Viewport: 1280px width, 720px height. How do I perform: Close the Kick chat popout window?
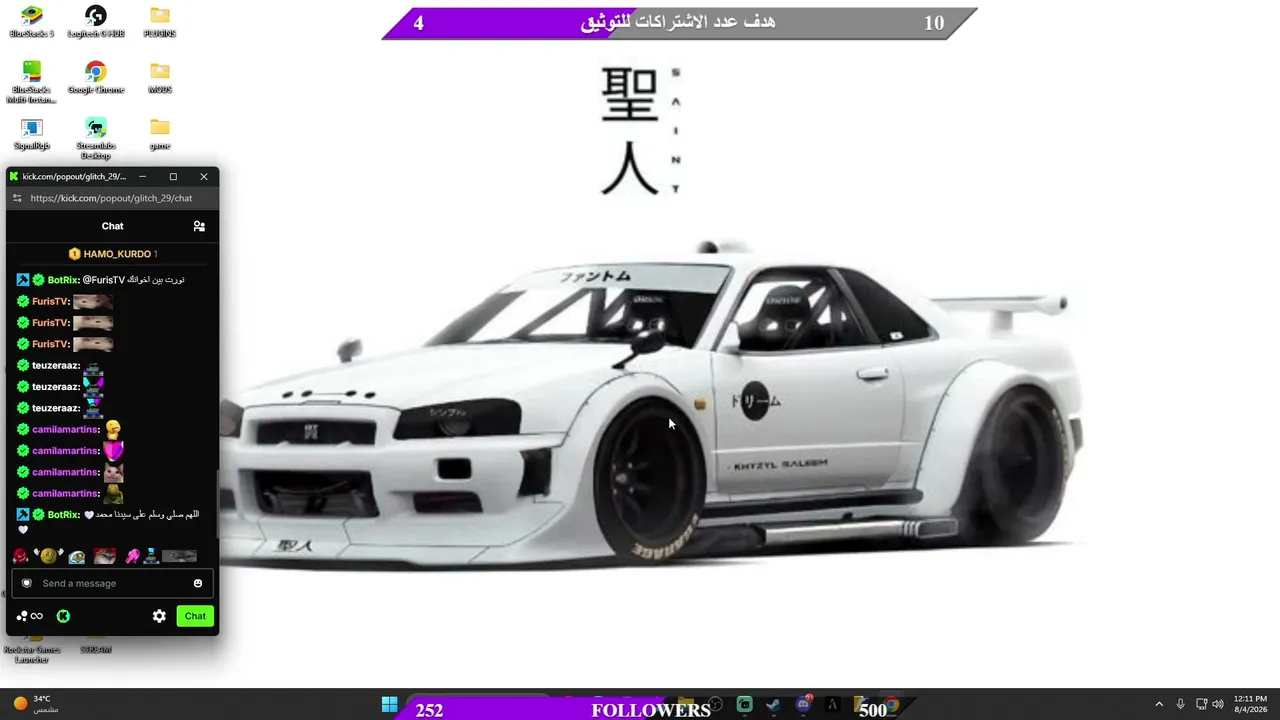(x=204, y=176)
